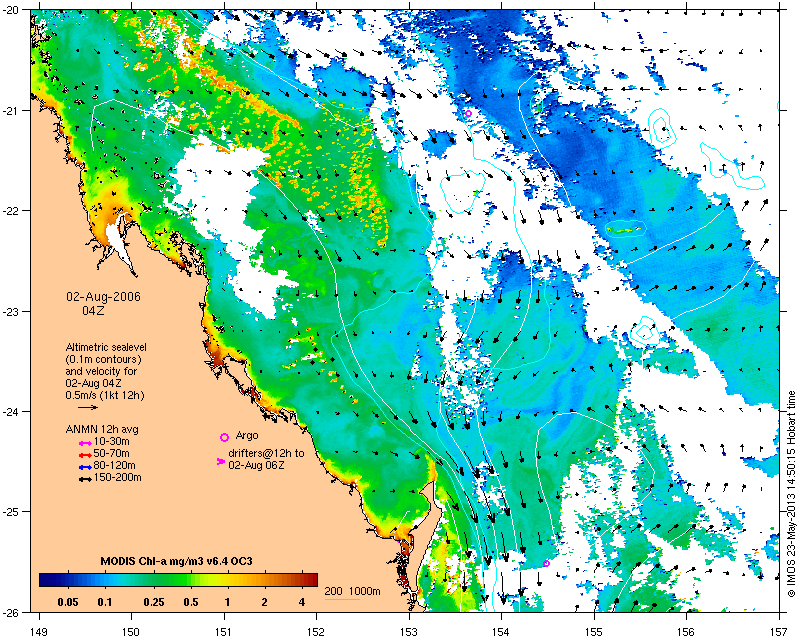Image resolution: width=800 pixels, height=640 pixels.
Task: Click the longitude axis label '157'
Action: (x=780, y=632)
